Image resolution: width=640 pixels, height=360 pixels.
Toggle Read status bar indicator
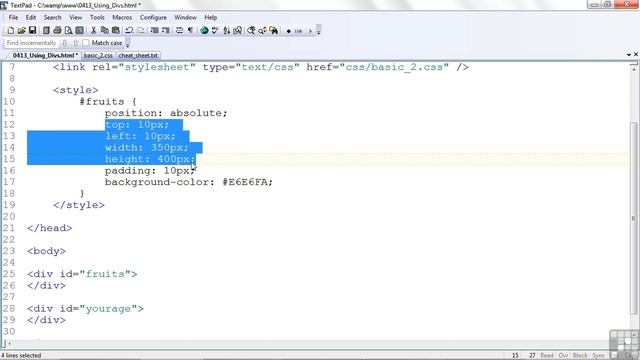(x=547, y=356)
